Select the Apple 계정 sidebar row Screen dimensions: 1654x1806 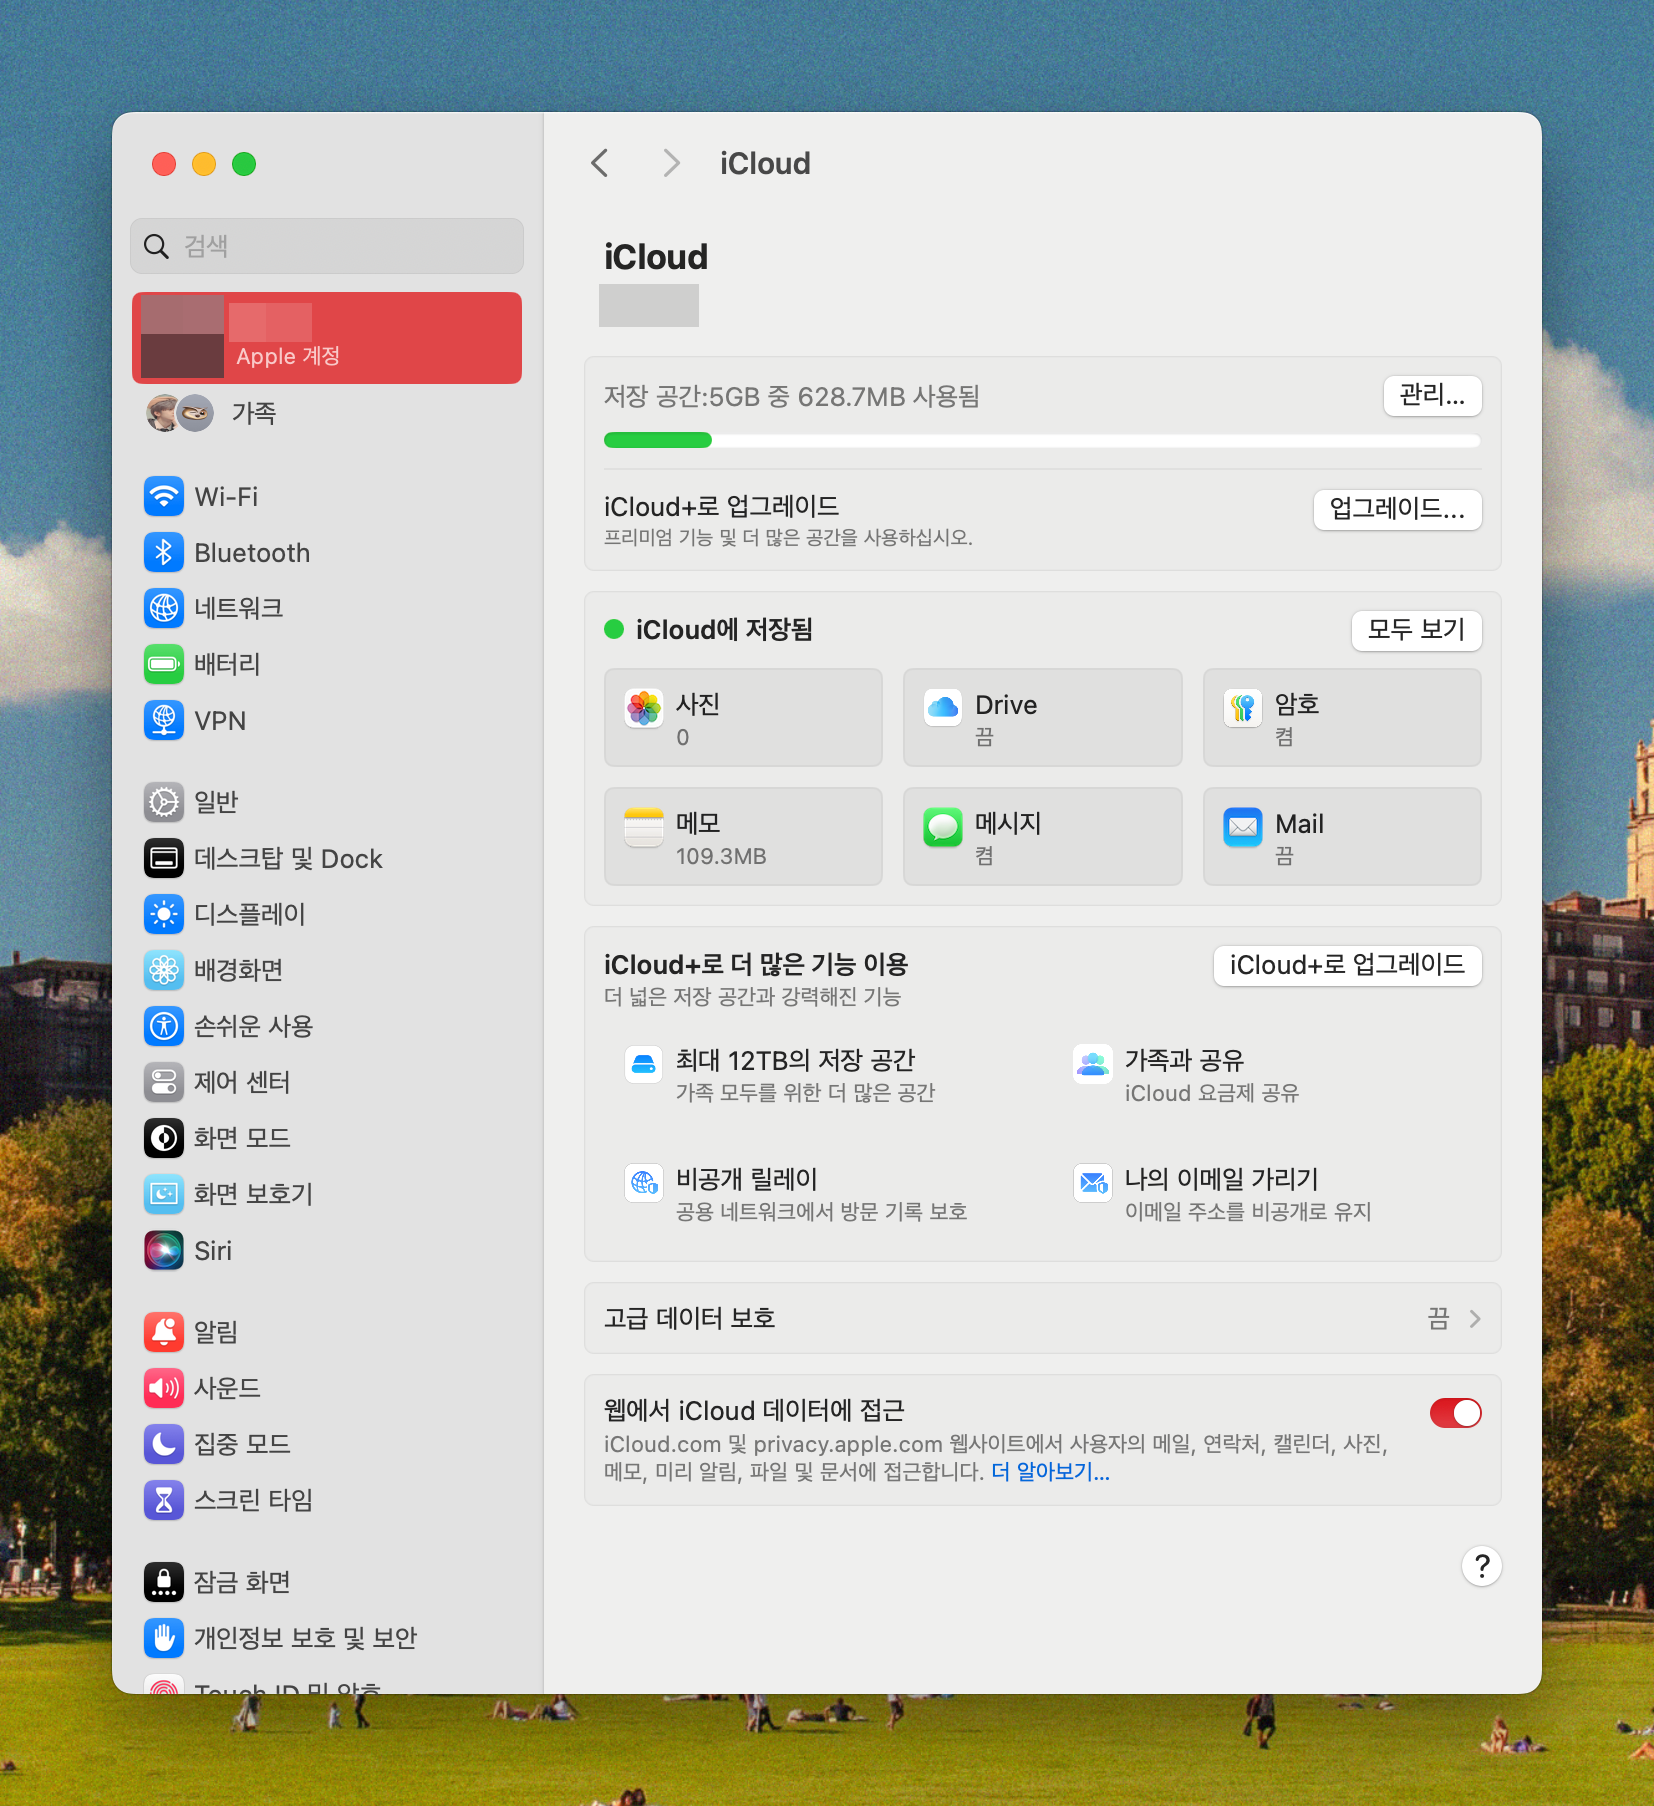pyautogui.click(x=327, y=338)
